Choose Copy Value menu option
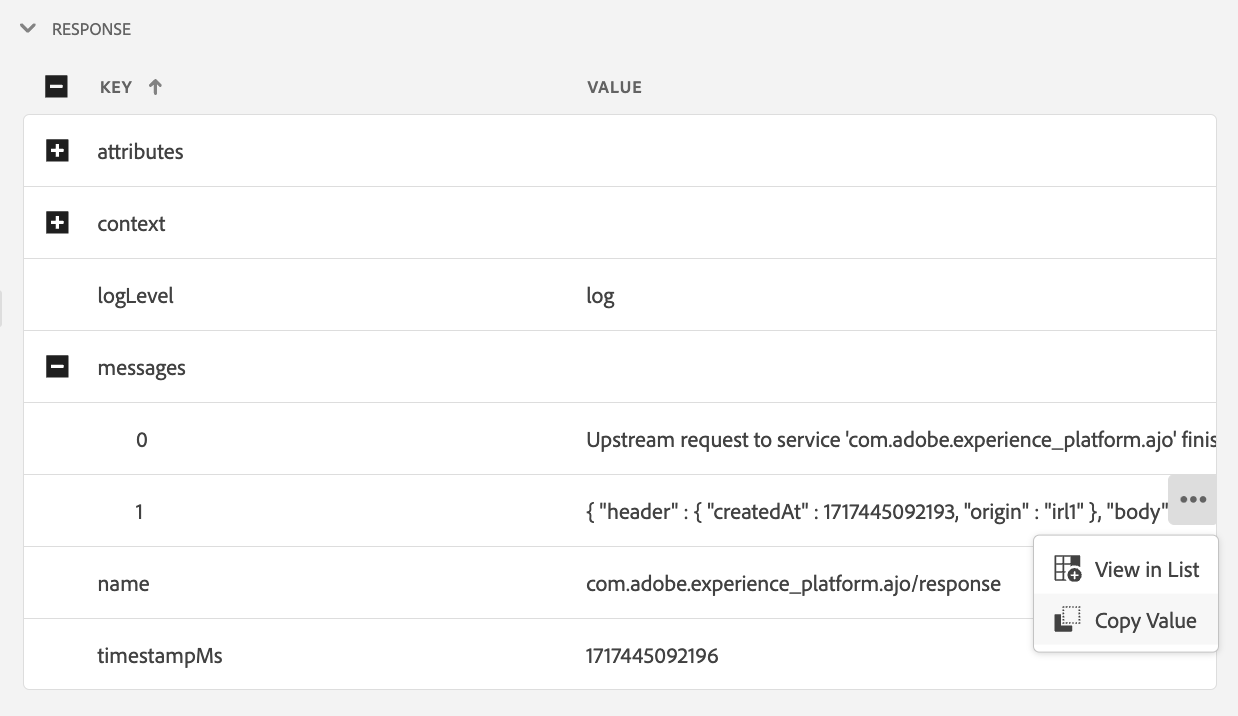1238x716 pixels. click(x=1145, y=621)
